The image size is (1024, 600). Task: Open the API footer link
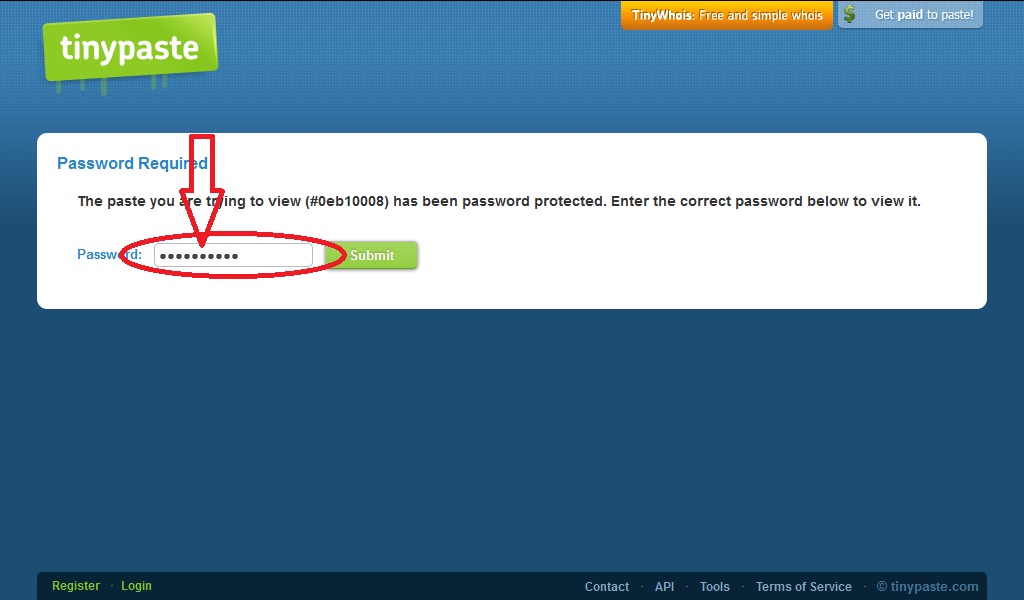pyautogui.click(x=664, y=586)
